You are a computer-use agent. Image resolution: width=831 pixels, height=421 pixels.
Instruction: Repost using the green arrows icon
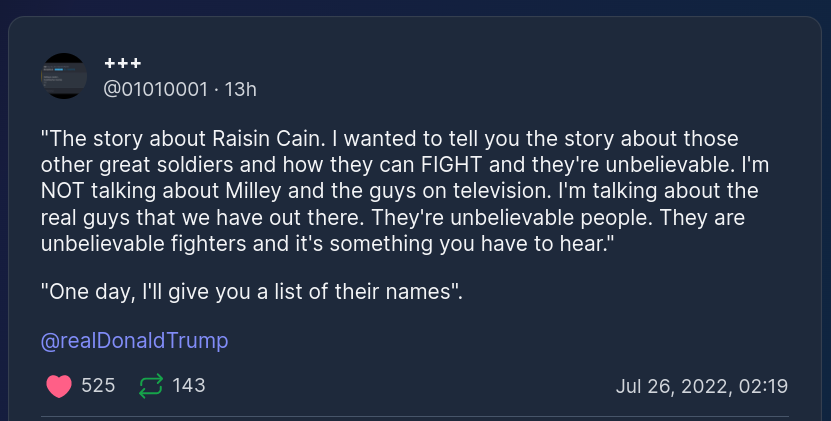(150, 386)
